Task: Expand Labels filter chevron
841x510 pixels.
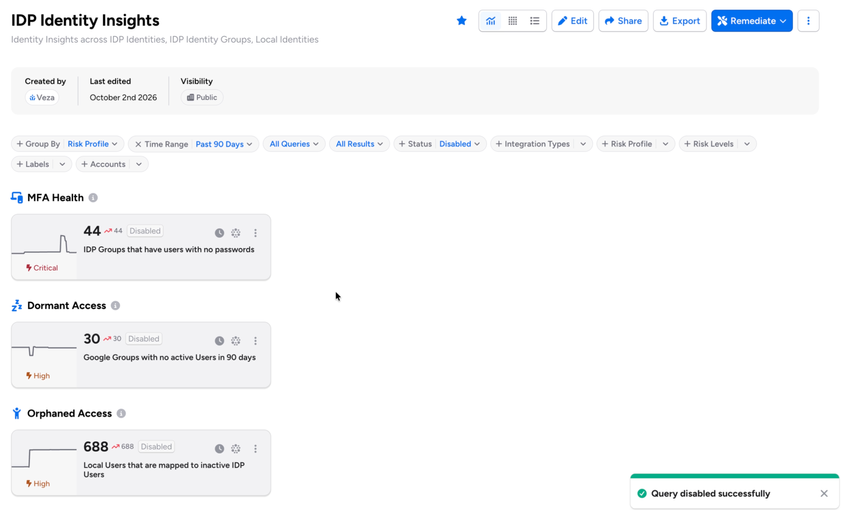Action: [x=62, y=164]
